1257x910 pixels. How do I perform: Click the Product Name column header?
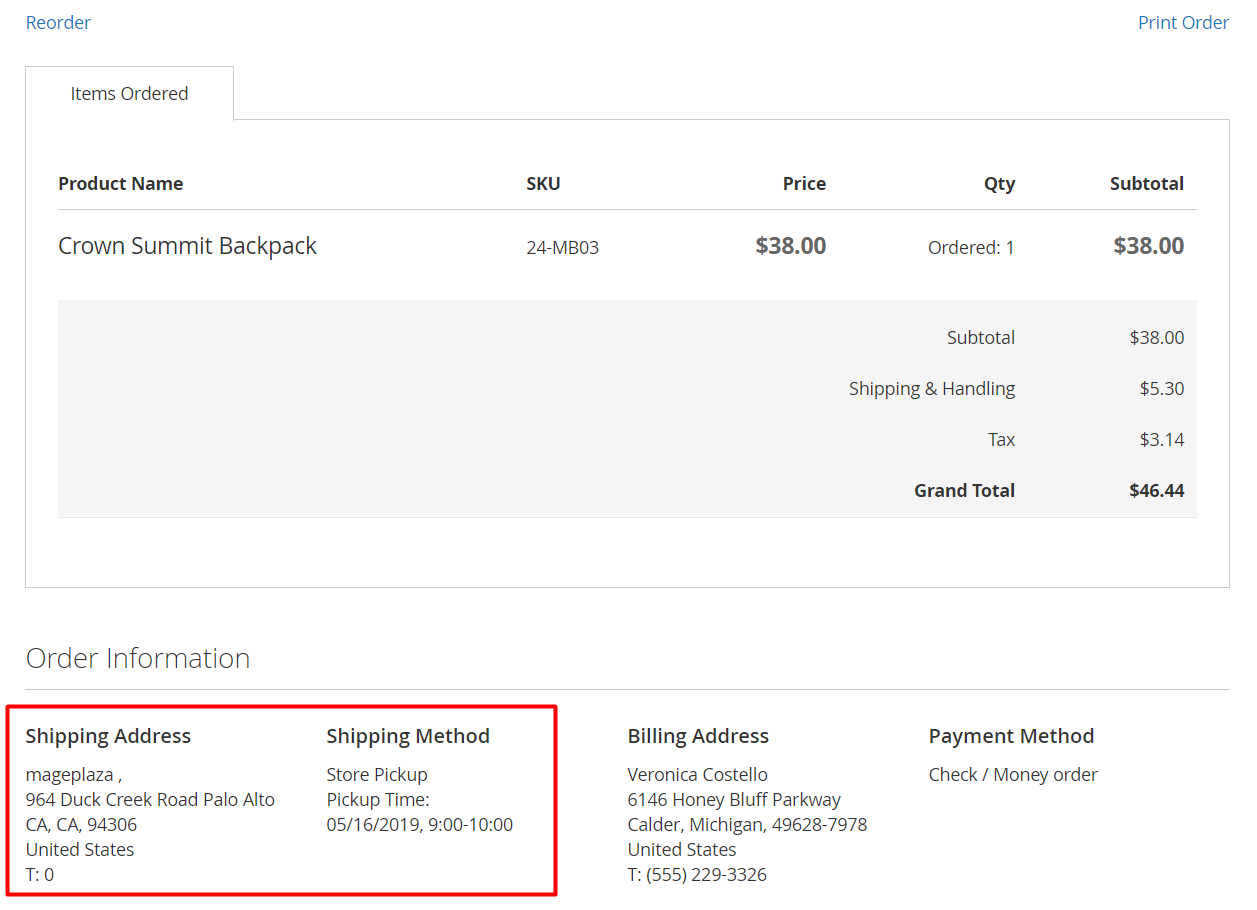point(120,183)
